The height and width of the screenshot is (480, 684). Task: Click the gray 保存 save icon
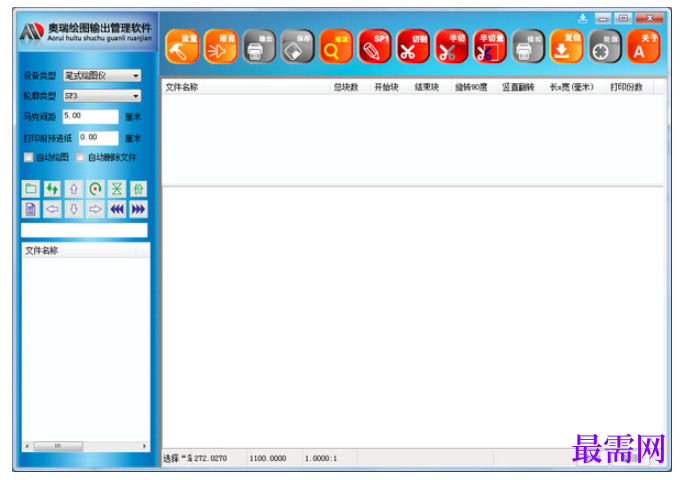tap(298, 47)
